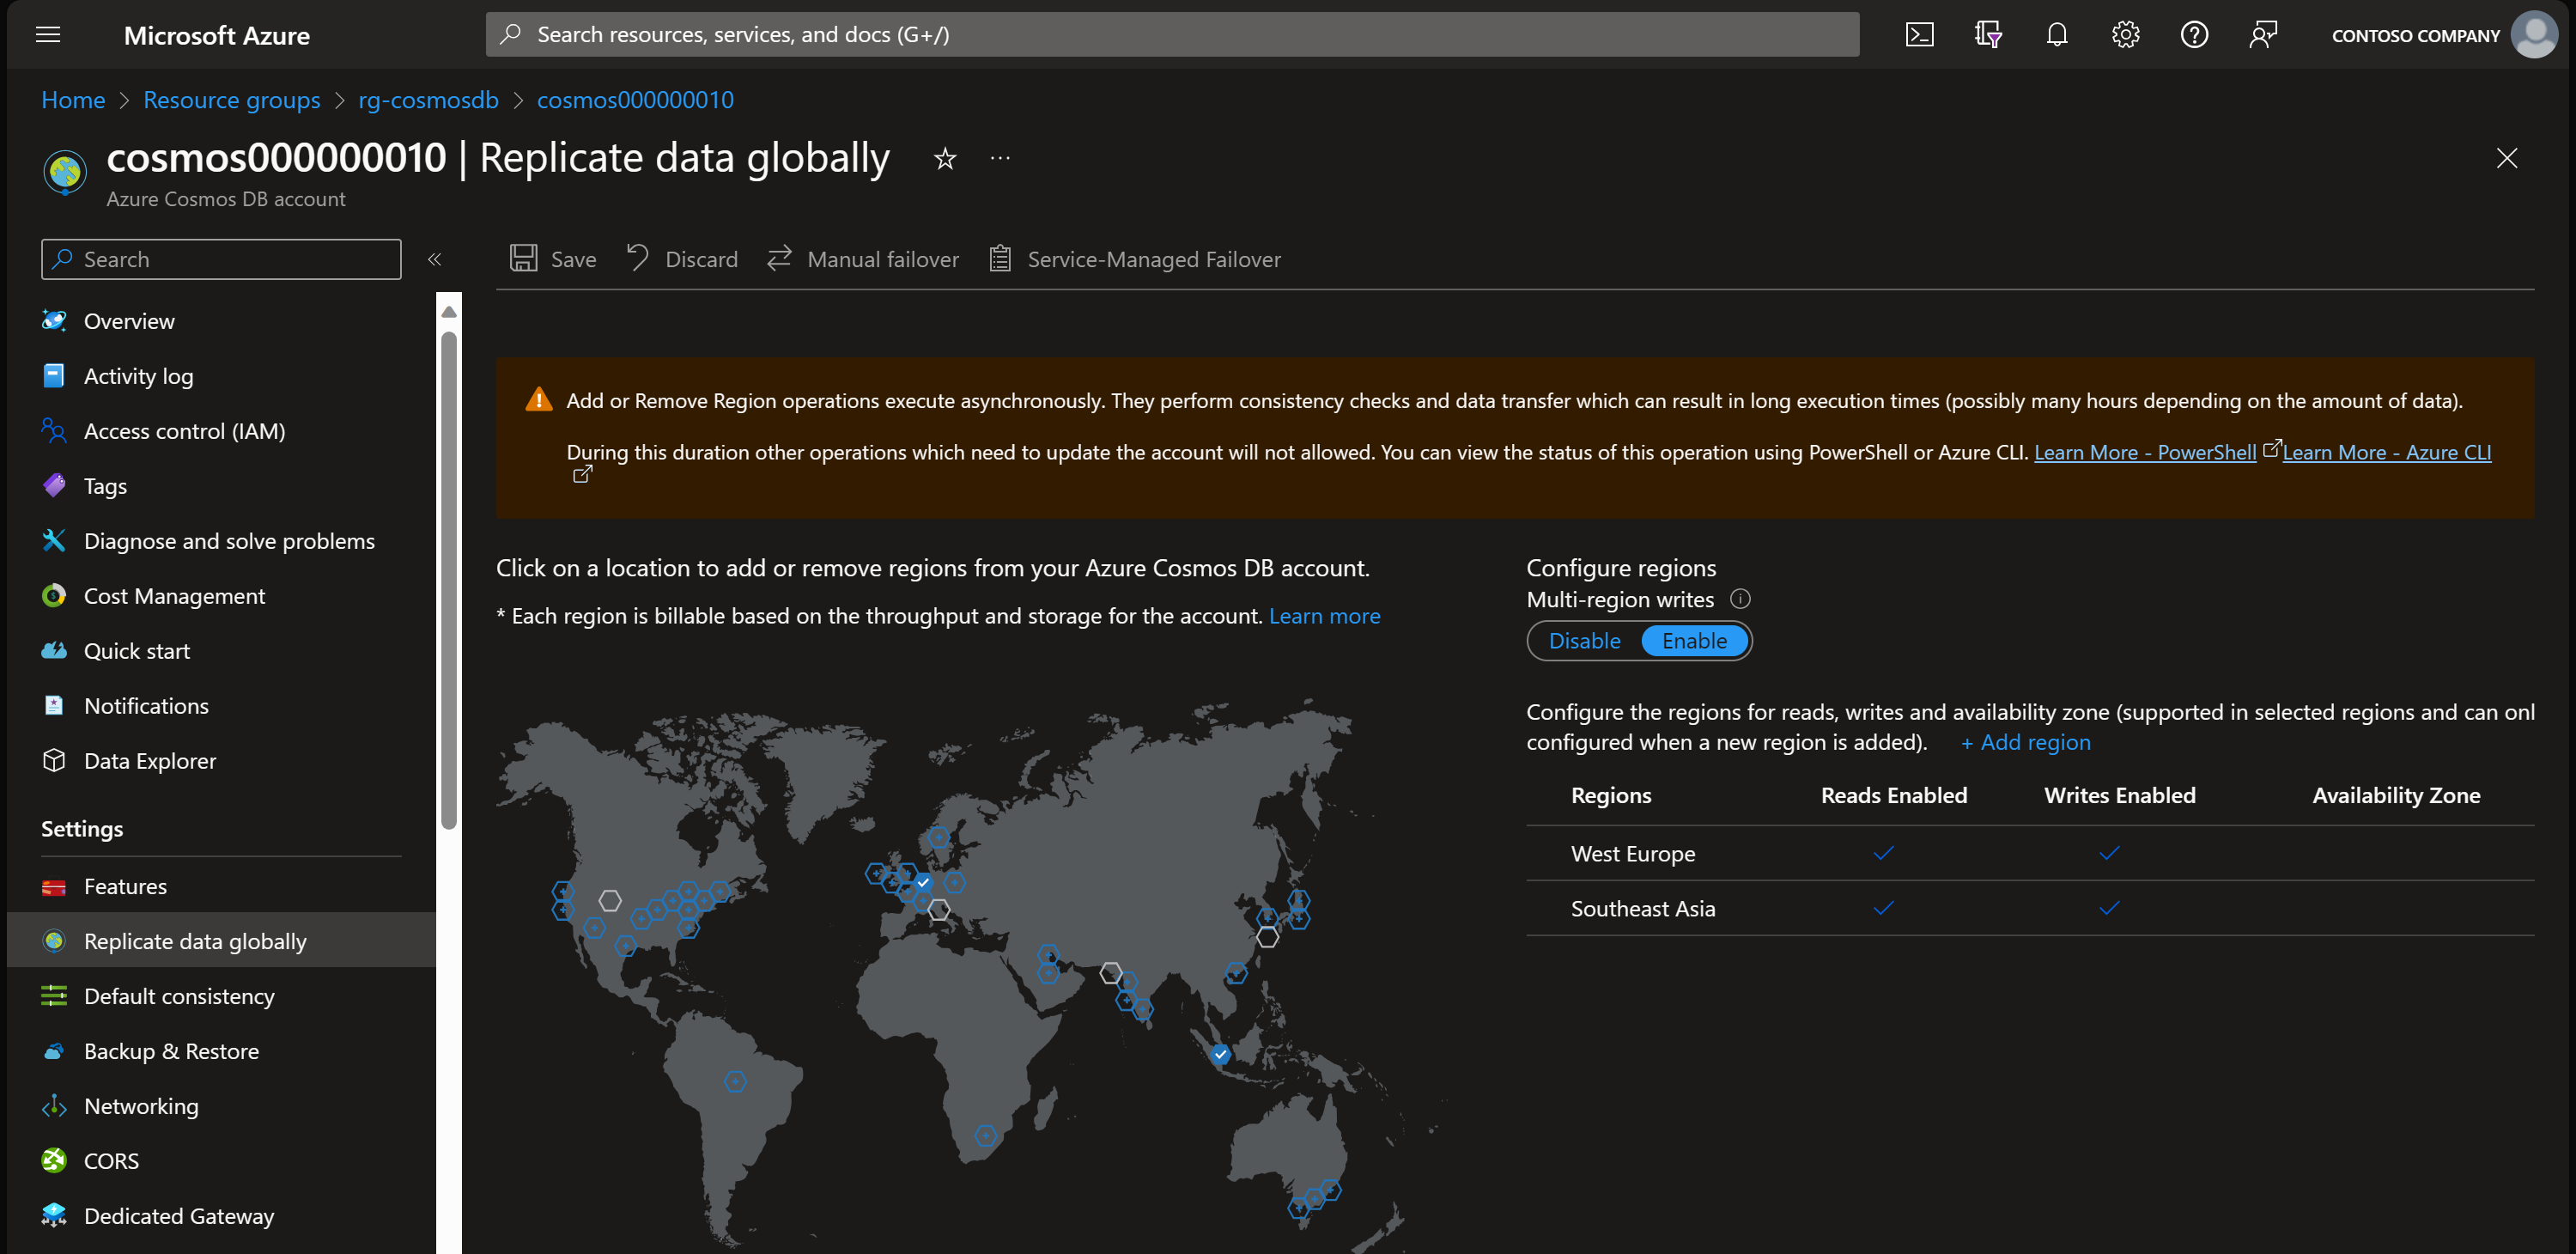The image size is (2576, 1254).
Task: Open Learn More - PowerShell link
Action: tap(2145, 452)
